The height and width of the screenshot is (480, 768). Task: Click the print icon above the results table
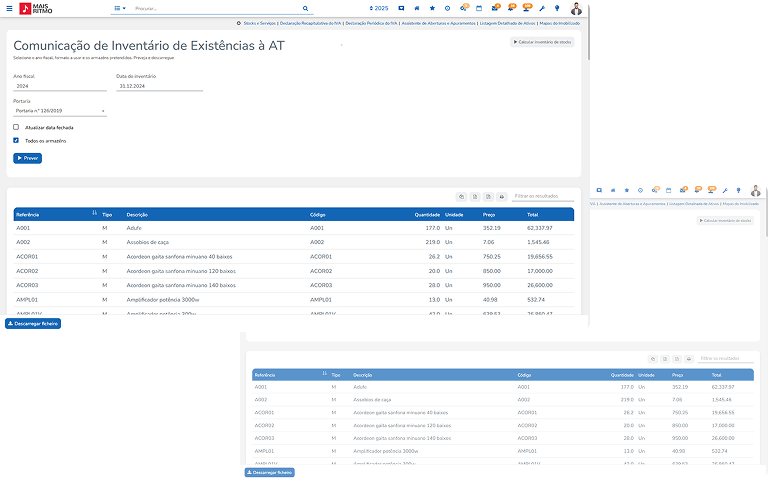(503, 196)
